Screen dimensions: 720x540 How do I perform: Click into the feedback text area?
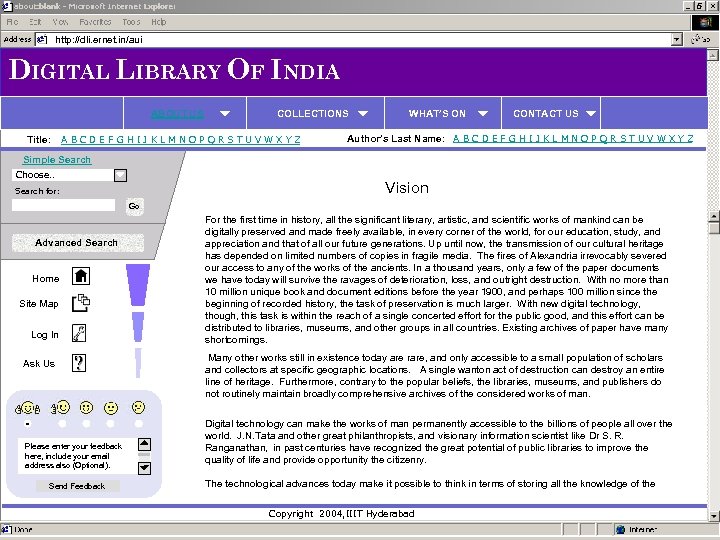[78, 456]
